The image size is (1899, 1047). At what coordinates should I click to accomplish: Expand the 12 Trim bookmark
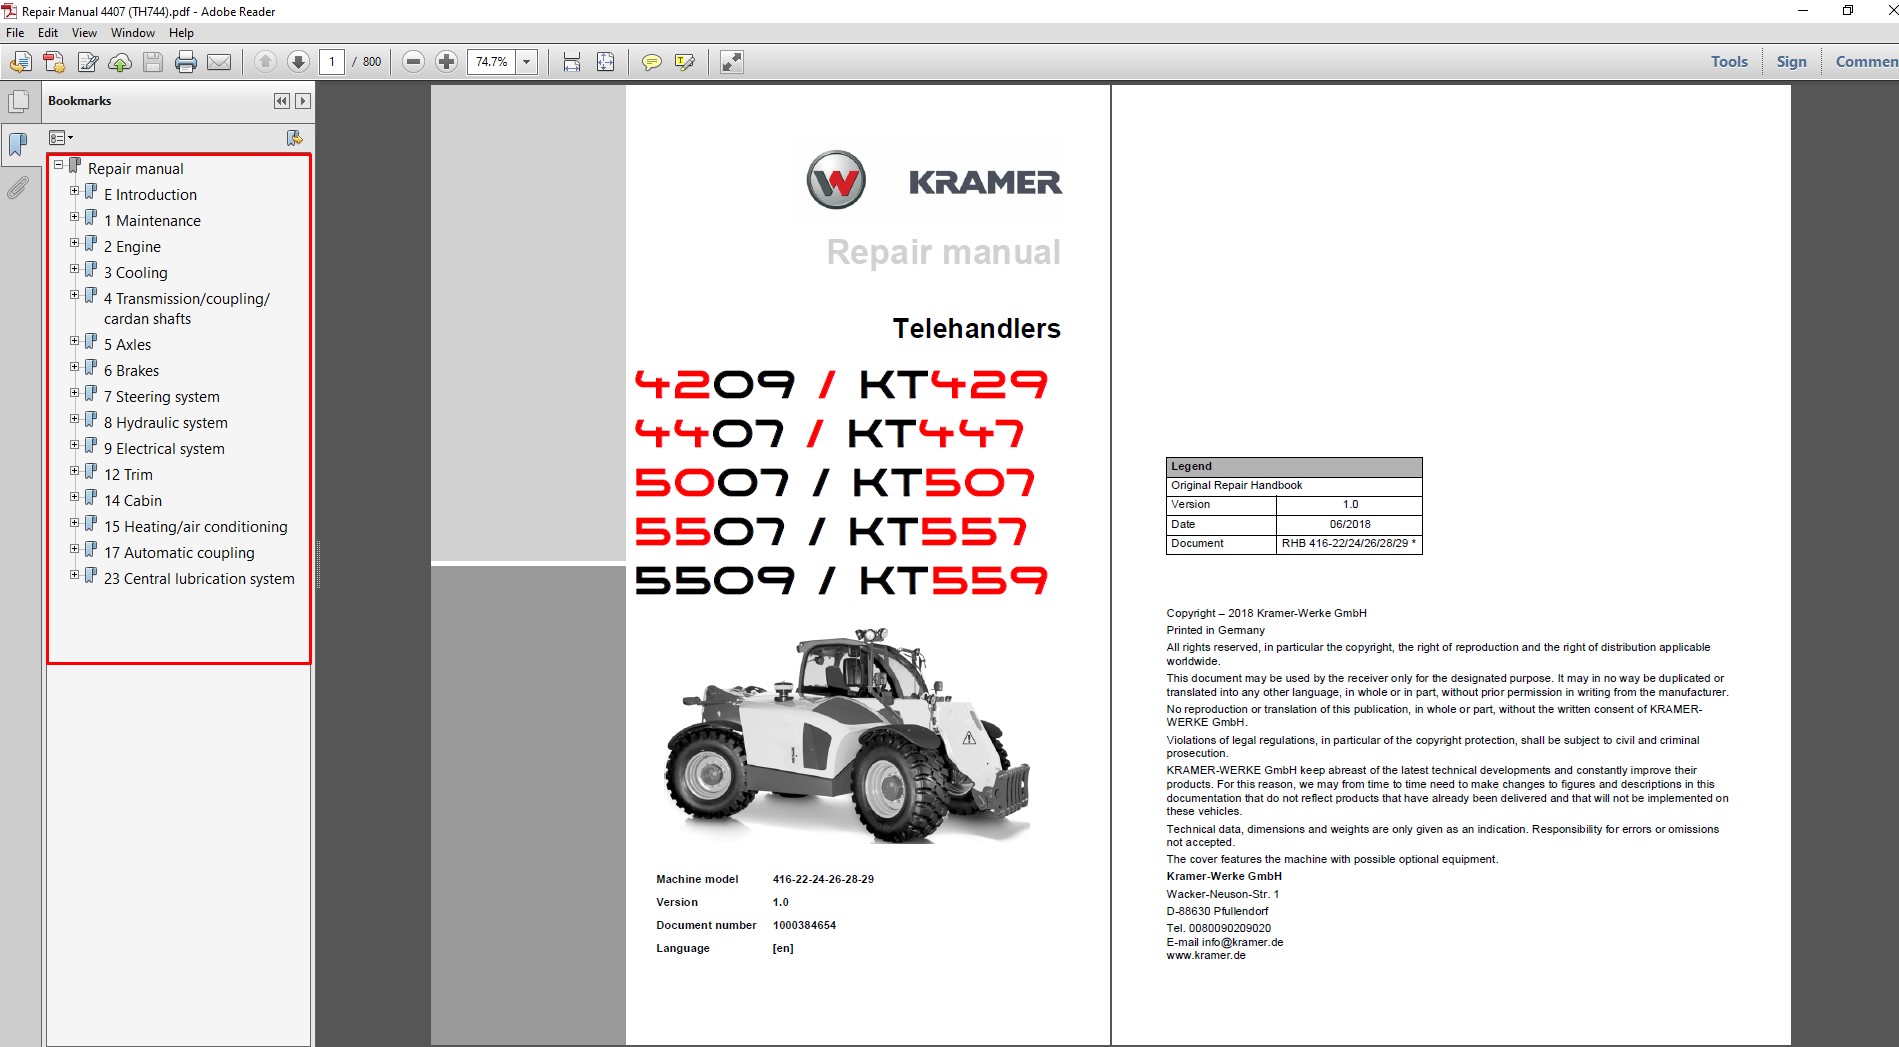pyautogui.click(x=75, y=471)
